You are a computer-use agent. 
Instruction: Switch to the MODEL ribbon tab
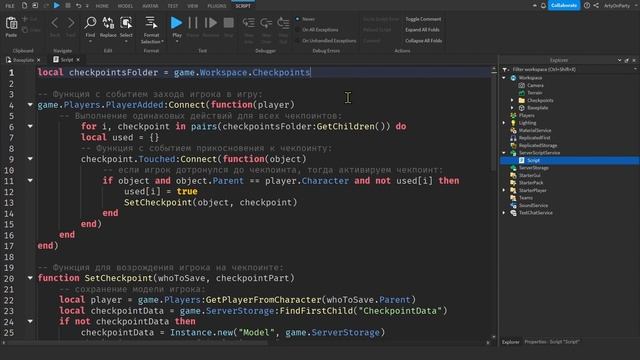125,6
